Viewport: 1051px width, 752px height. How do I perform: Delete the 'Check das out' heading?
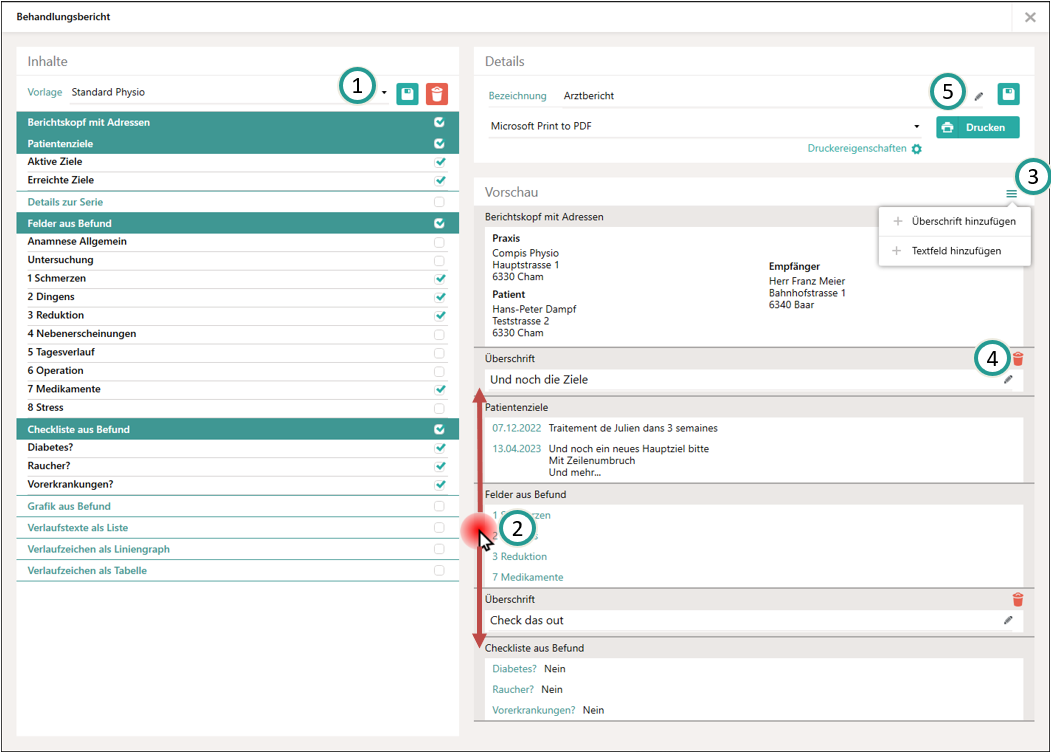tap(1018, 600)
